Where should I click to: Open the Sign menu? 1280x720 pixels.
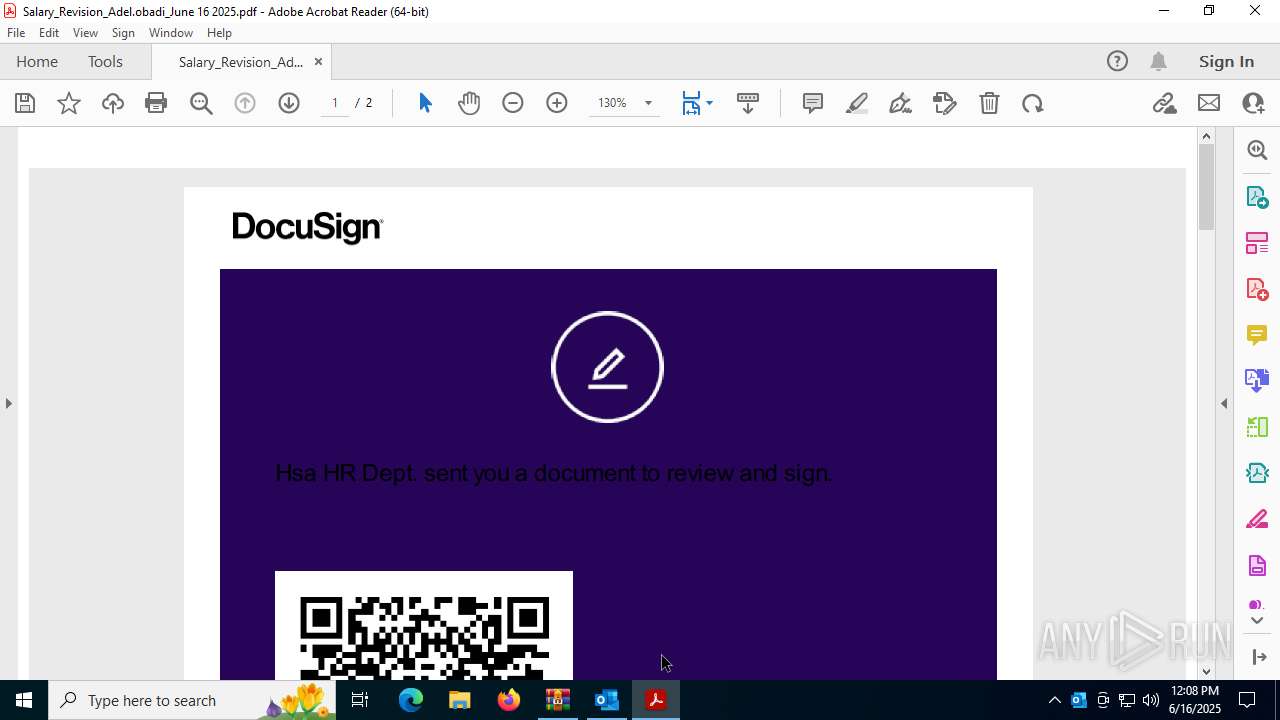[123, 33]
